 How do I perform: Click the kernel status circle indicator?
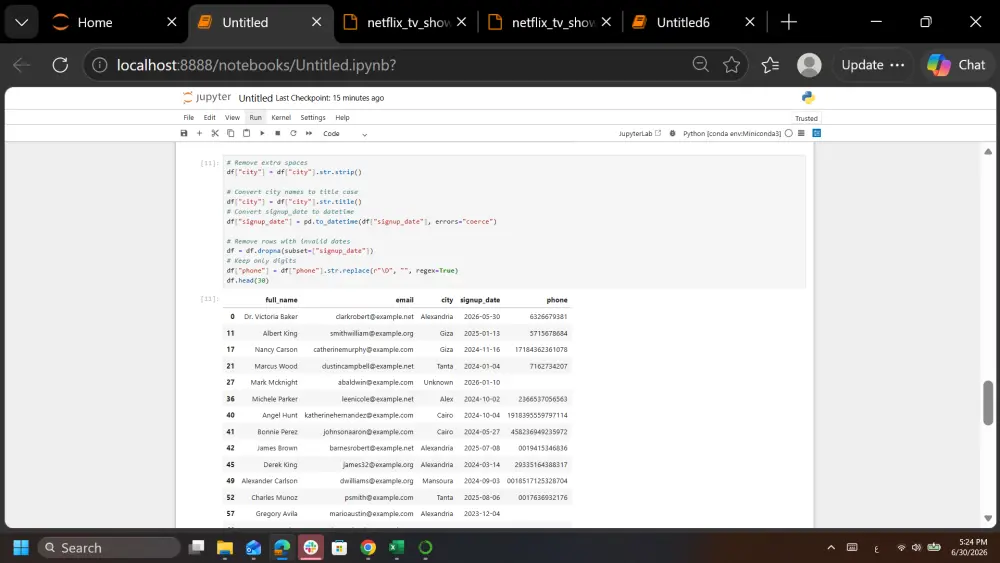tap(789, 133)
